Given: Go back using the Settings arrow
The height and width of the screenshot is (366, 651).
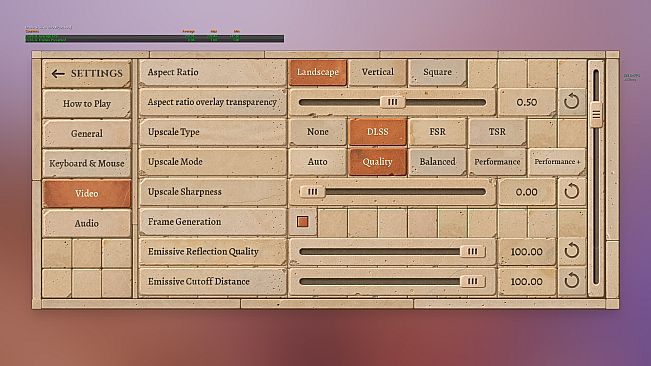Looking at the screenshot, I should coord(58,74).
